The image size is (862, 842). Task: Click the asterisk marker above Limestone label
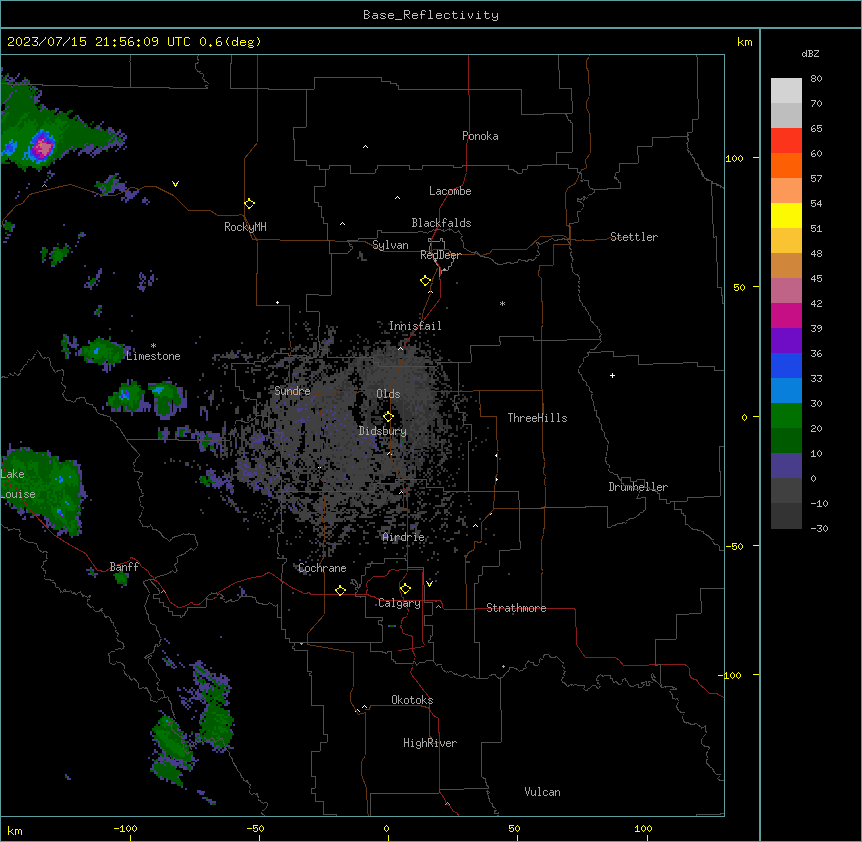pos(153,346)
